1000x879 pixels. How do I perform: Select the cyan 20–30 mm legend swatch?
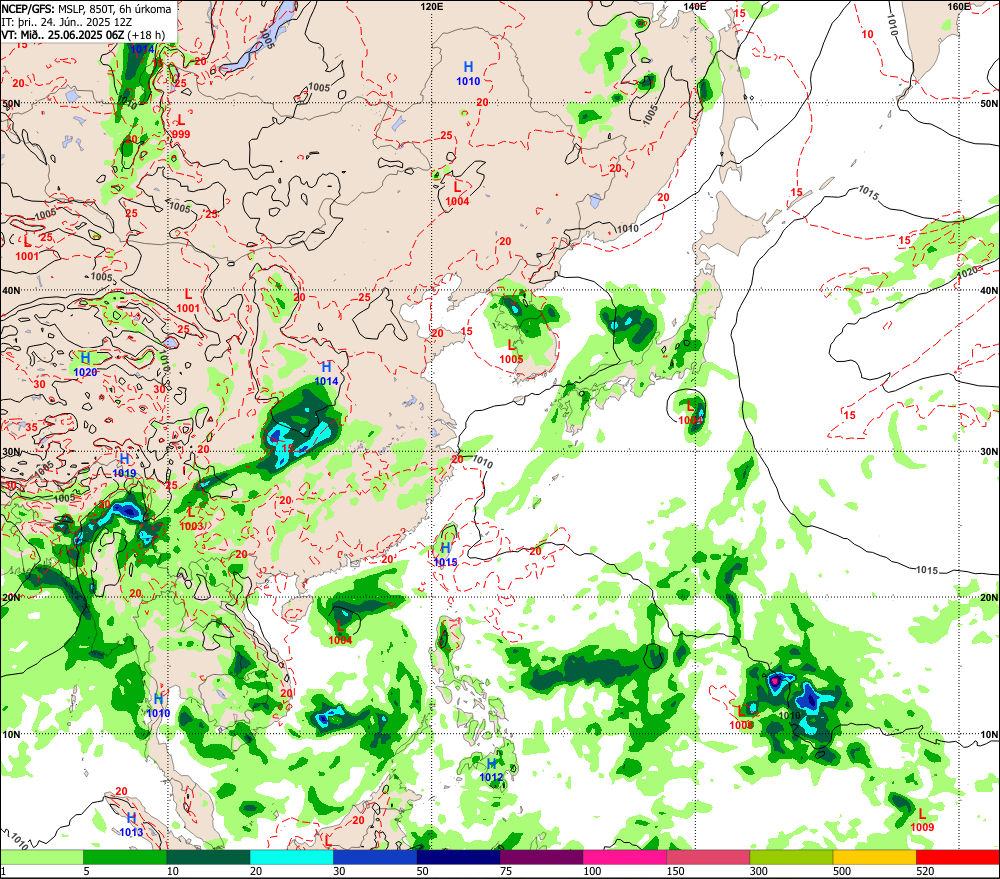click(x=291, y=857)
